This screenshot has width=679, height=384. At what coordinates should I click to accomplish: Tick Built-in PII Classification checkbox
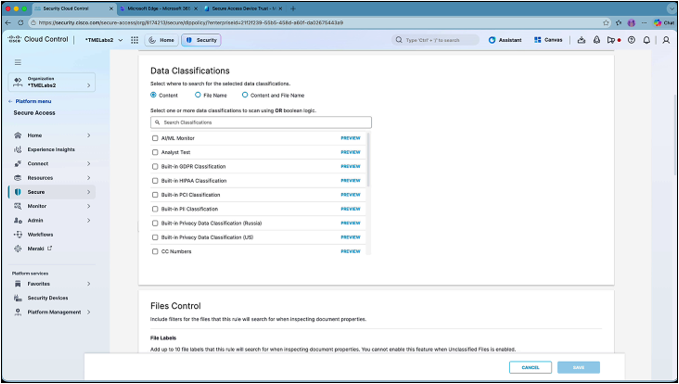coord(155,209)
